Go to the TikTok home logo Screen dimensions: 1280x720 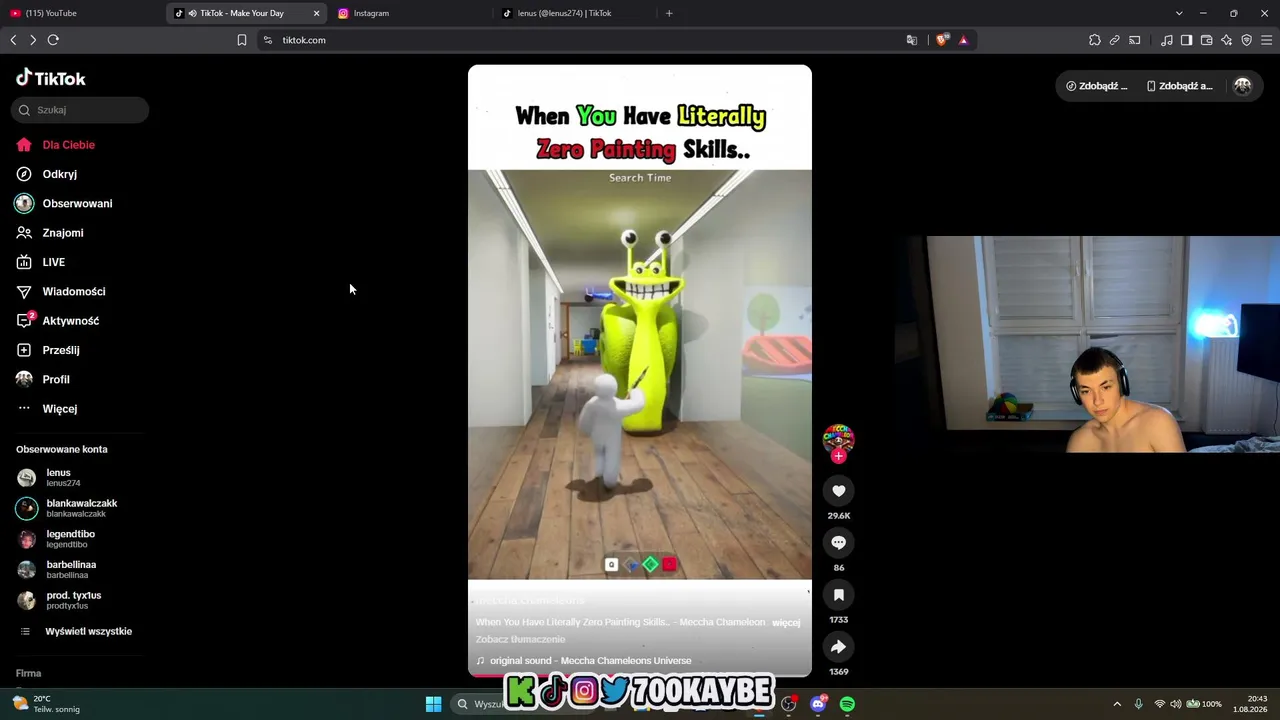(51, 78)
